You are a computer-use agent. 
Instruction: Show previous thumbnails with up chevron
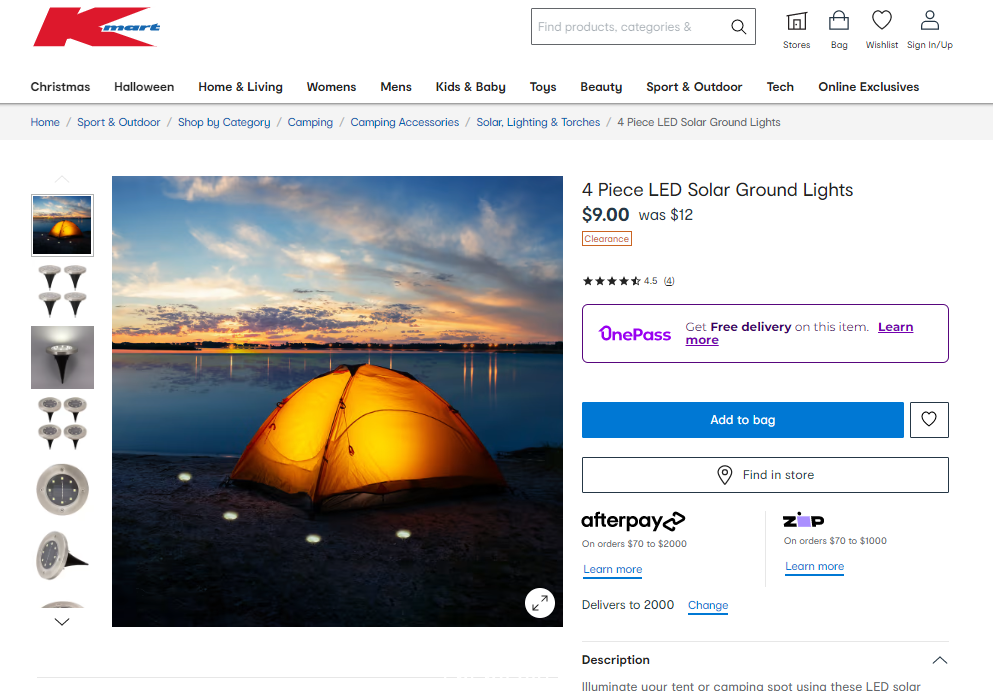coord(62,179)
